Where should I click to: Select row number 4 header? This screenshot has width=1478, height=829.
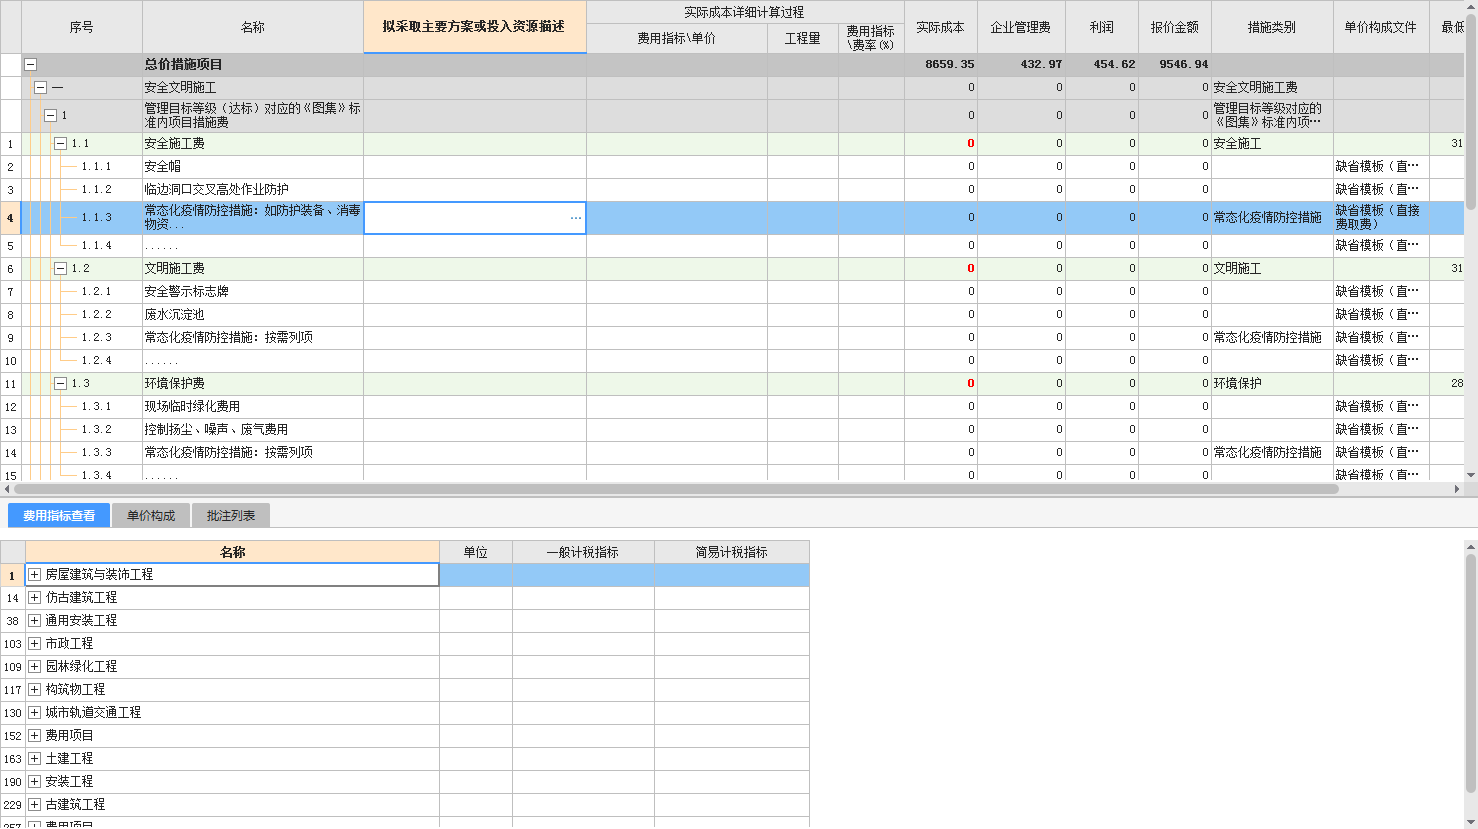(10, 218)
